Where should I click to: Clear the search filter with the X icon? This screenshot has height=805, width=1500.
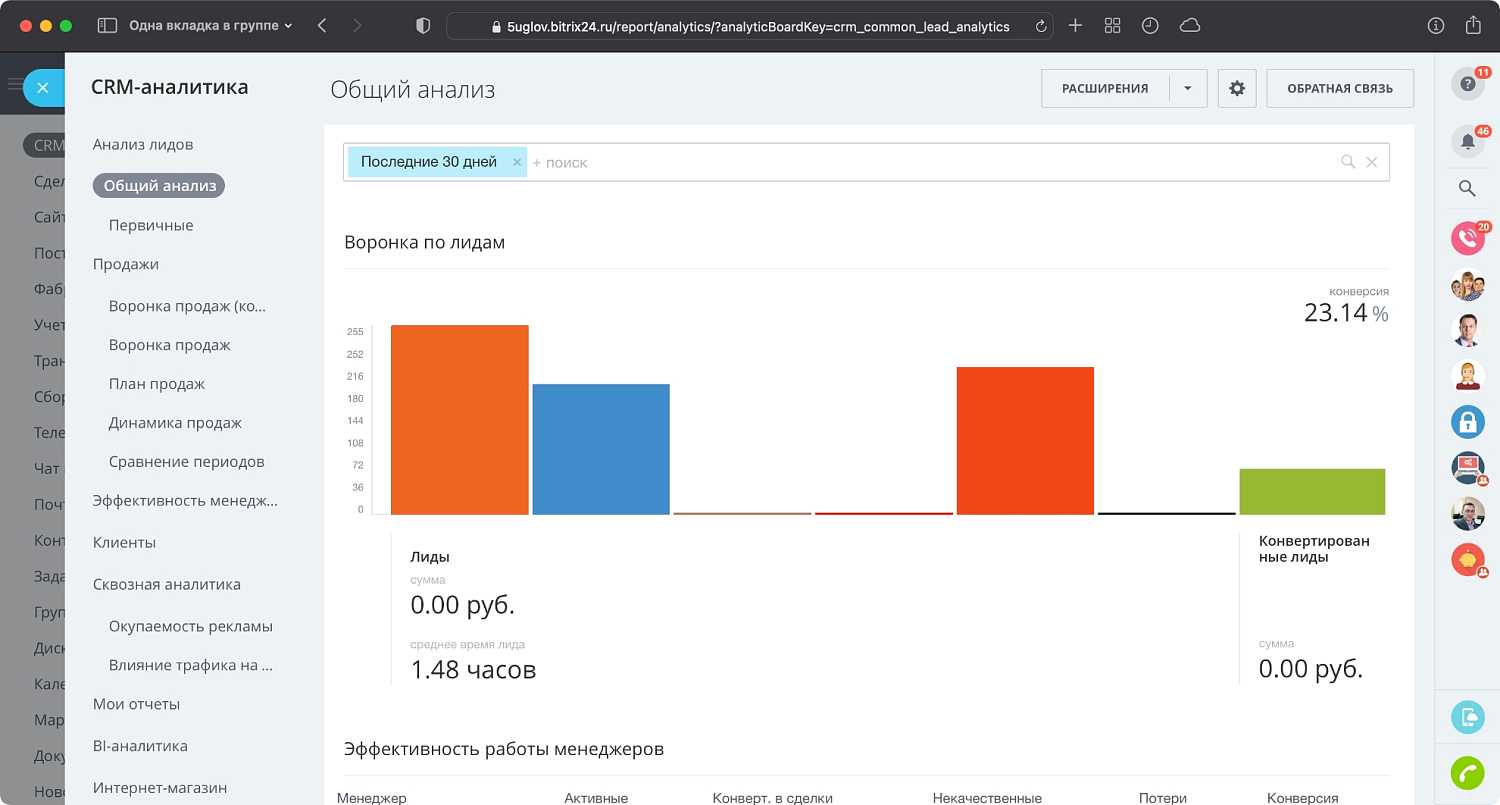[1371, 161]
